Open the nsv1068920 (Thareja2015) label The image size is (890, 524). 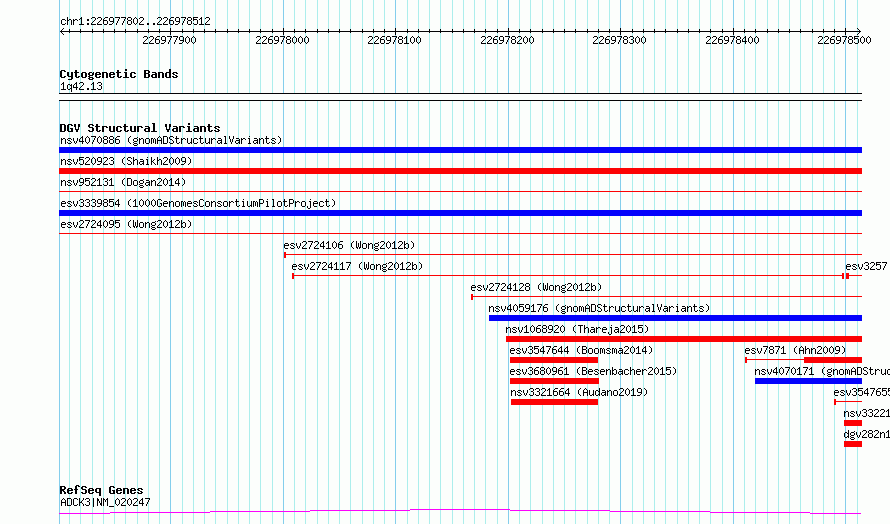577,329
